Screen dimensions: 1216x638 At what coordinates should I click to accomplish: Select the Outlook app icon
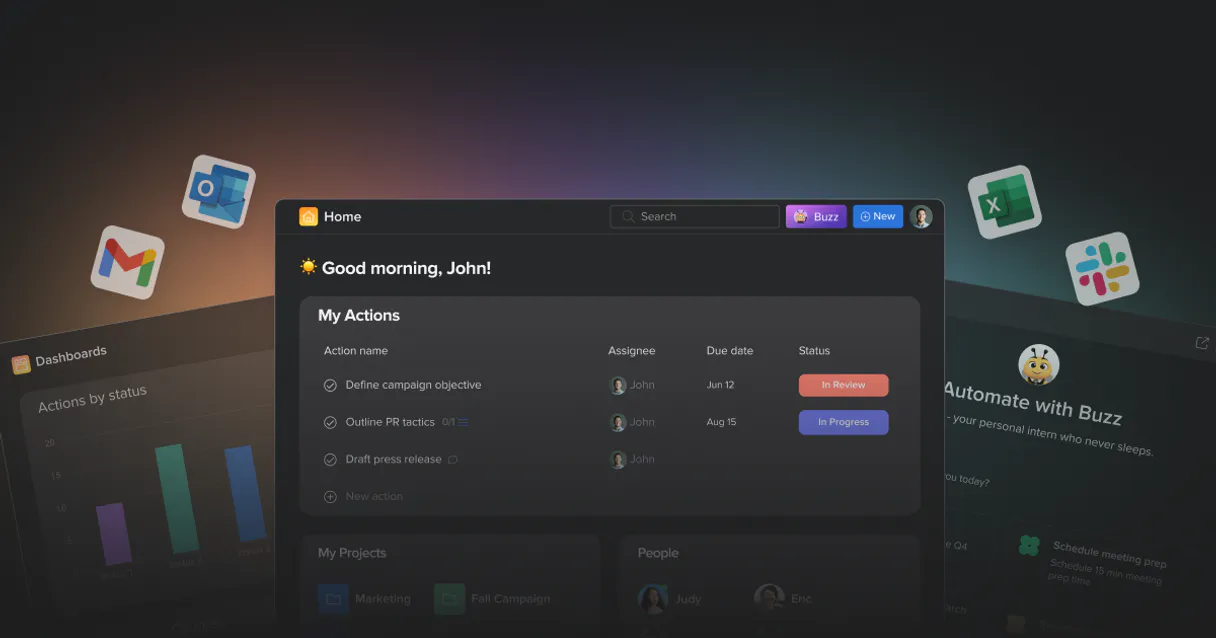tap(218, 191)
